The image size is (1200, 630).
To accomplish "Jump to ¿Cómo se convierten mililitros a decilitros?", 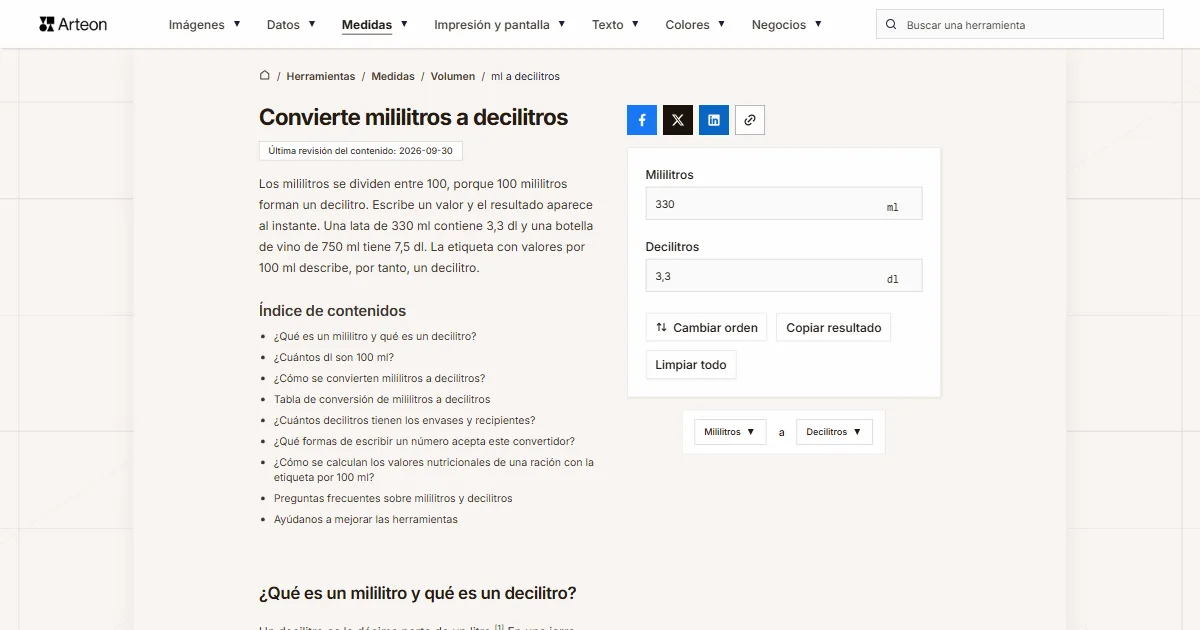I will (x=379, y=378).
